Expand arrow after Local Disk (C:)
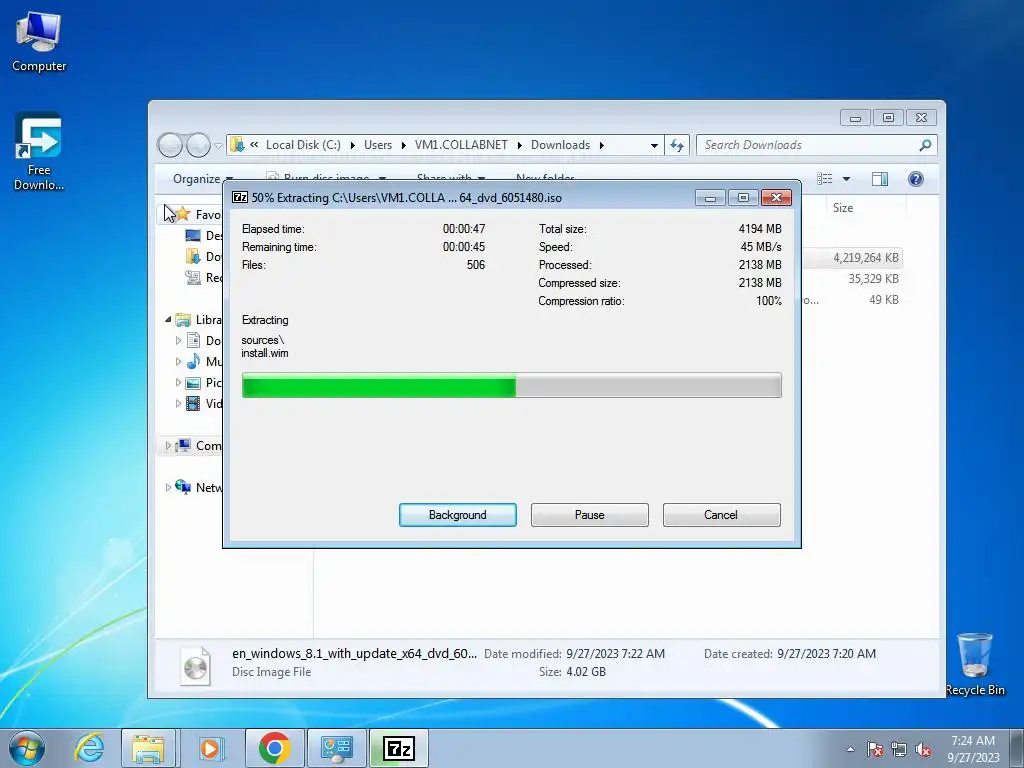 coord(353,145)
